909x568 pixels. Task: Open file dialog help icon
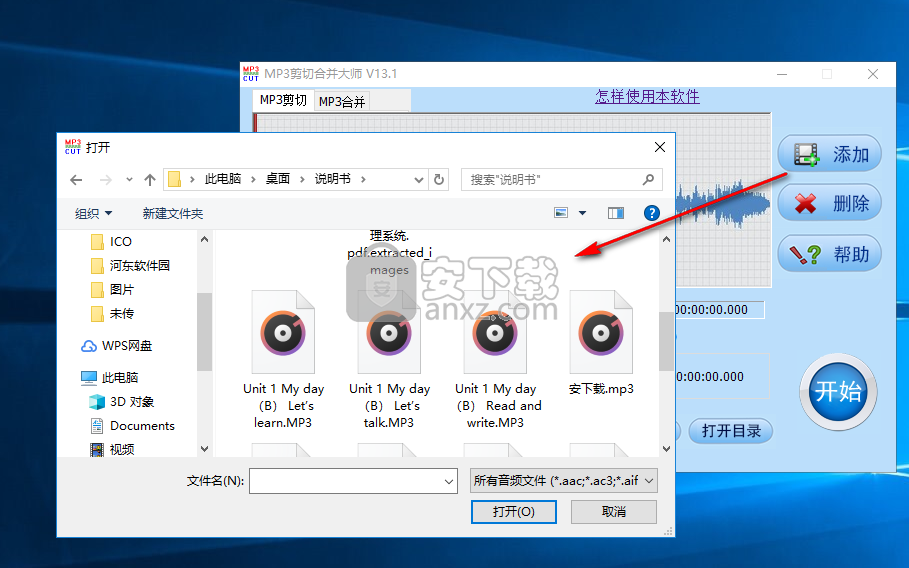point(652,213)
